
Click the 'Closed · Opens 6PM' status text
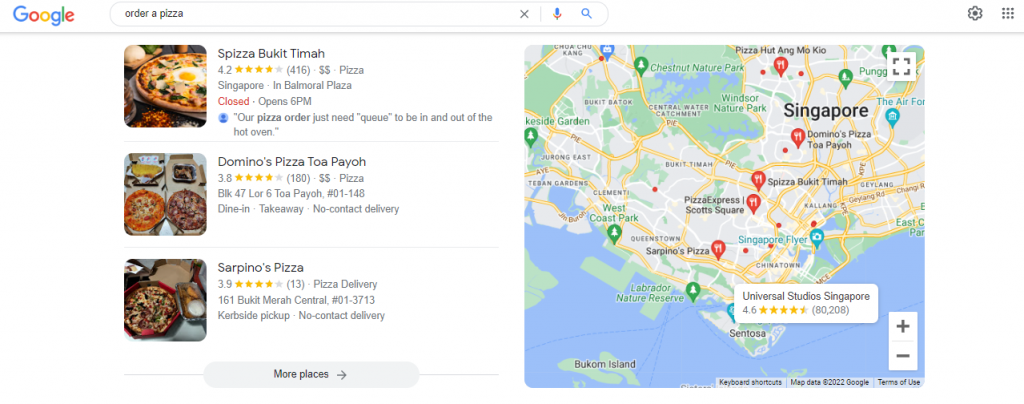[x=264, y=101]
